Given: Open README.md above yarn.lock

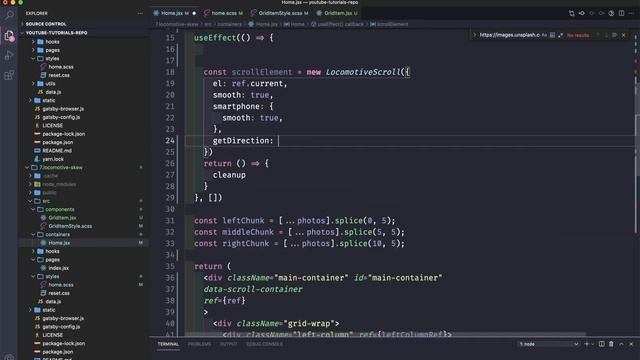Looking at the screenshot, I should [x=57, y=151].
